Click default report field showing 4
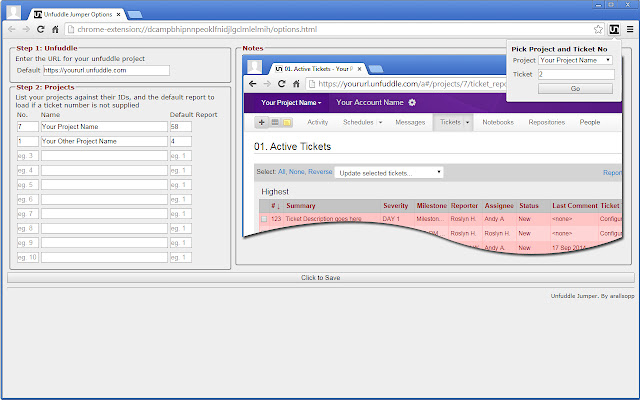Screen dimensions: 640x400 [181, 141]
